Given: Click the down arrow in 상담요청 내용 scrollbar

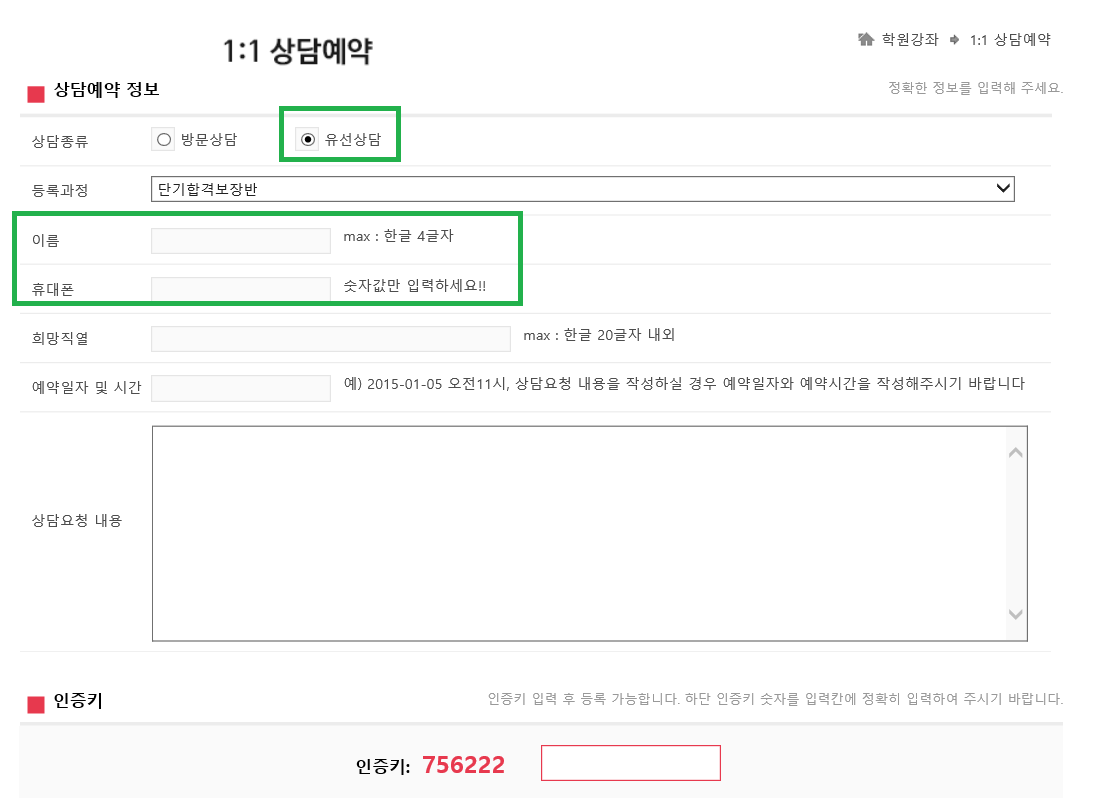Looking at the screenshot, I should click(x=1015, y=614).
